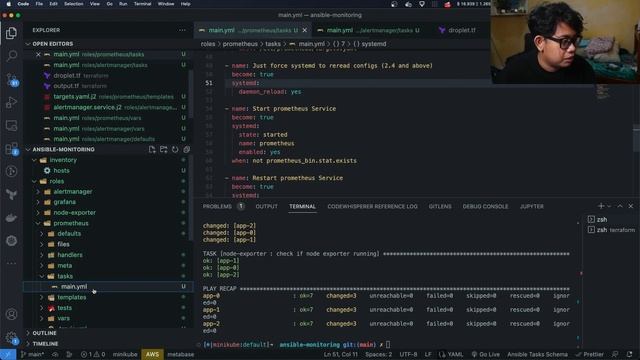Open the Extensions view icon
The height and width of the screenshot is (360, 640).
pos(11,149)
